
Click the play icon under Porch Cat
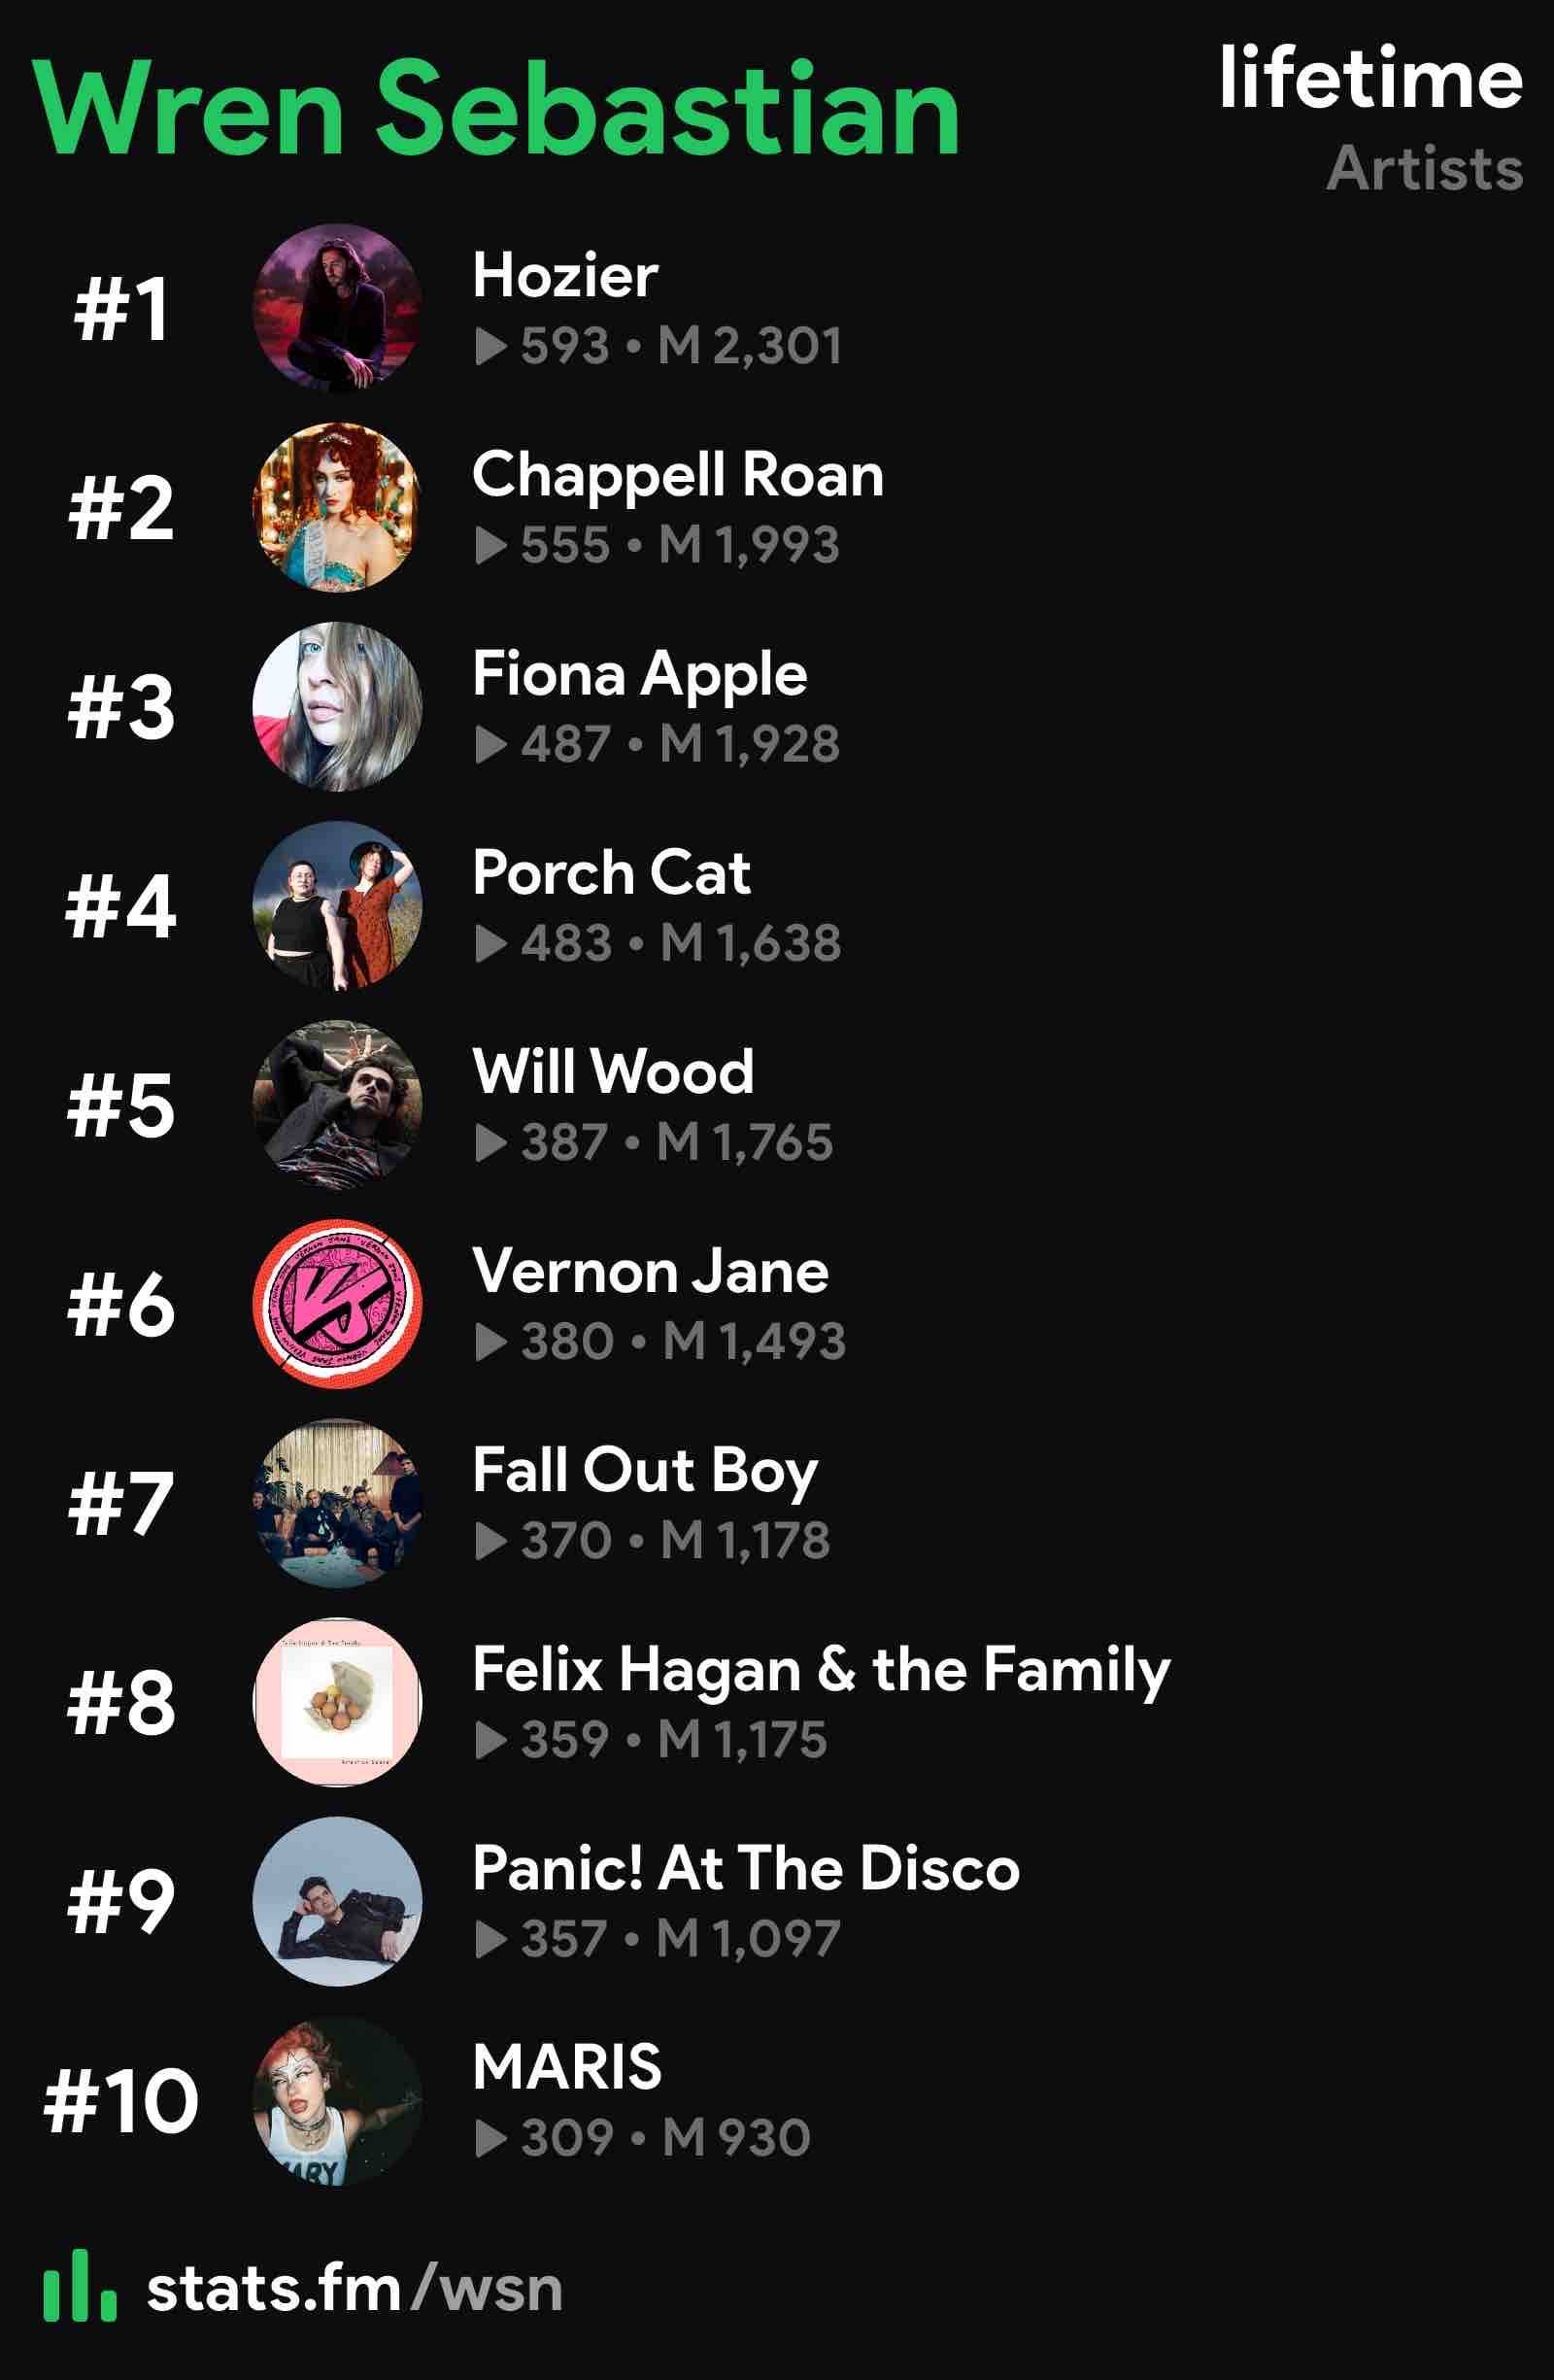point(491,943)
